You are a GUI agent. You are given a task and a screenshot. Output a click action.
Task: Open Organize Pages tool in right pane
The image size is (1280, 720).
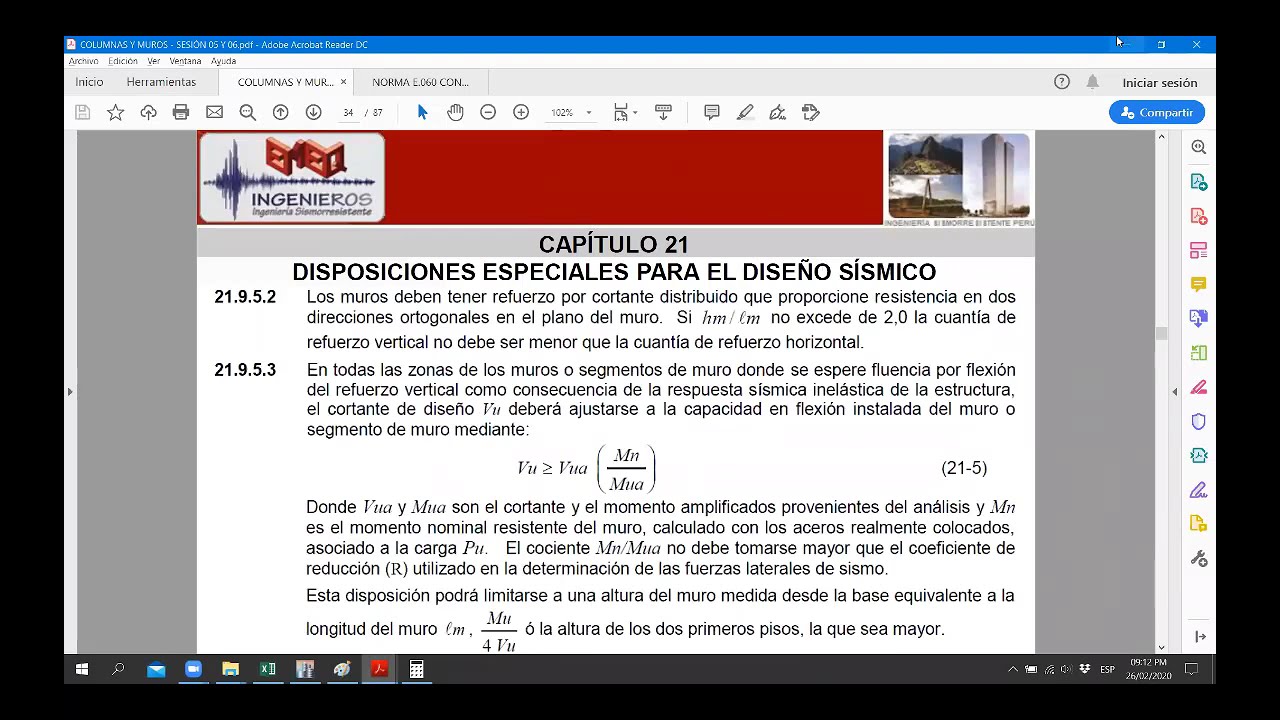1199,353
